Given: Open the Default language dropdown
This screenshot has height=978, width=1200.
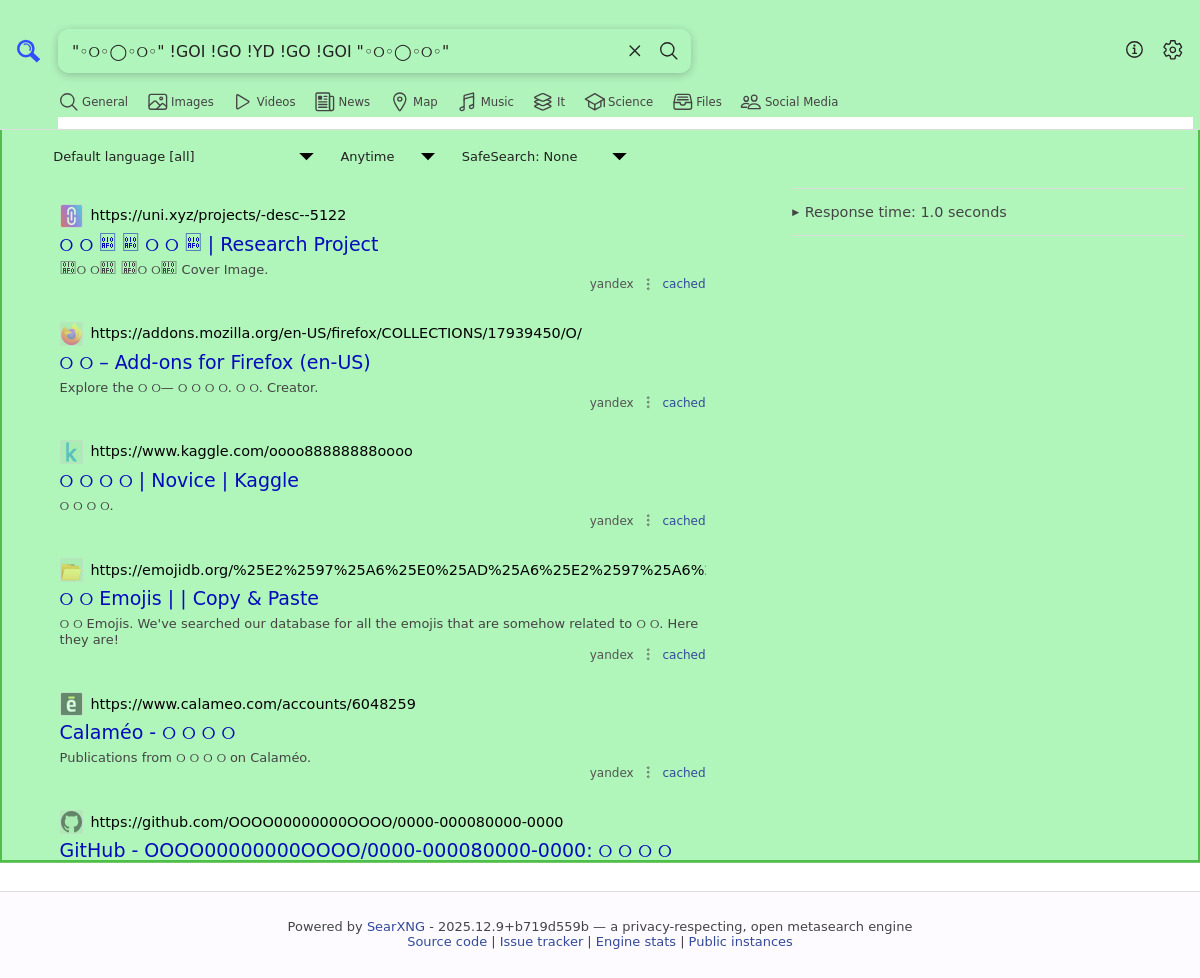Looking at the screenshot, I should 183,157.
